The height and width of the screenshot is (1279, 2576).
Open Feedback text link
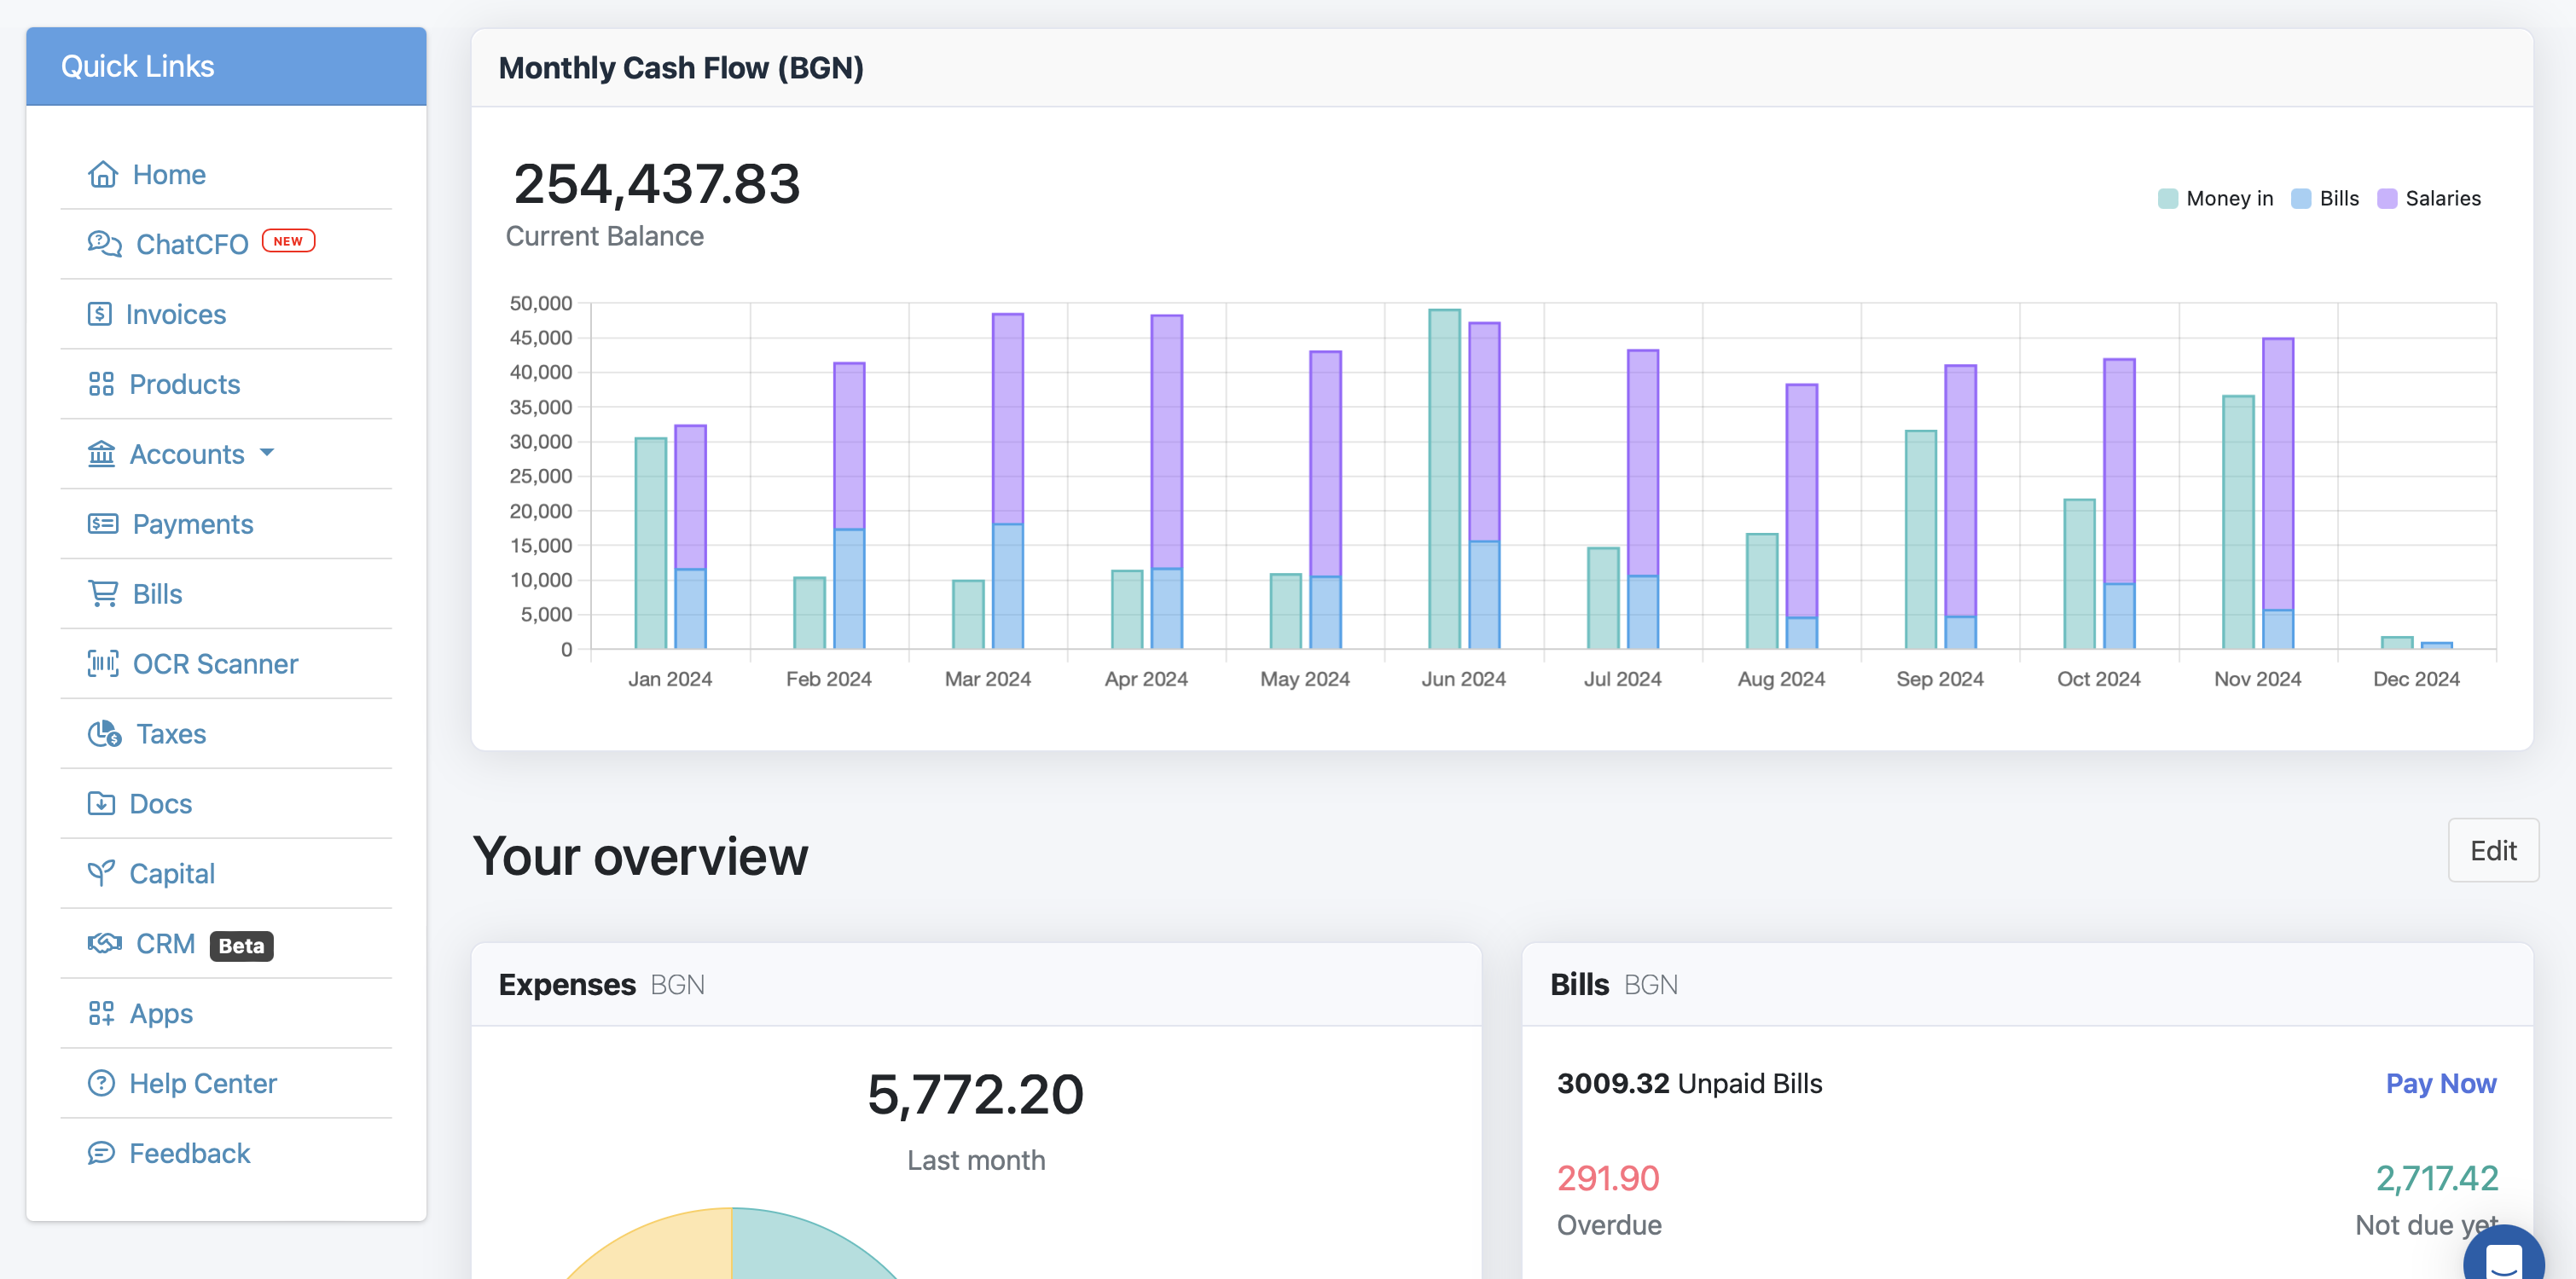(190, 1154)
